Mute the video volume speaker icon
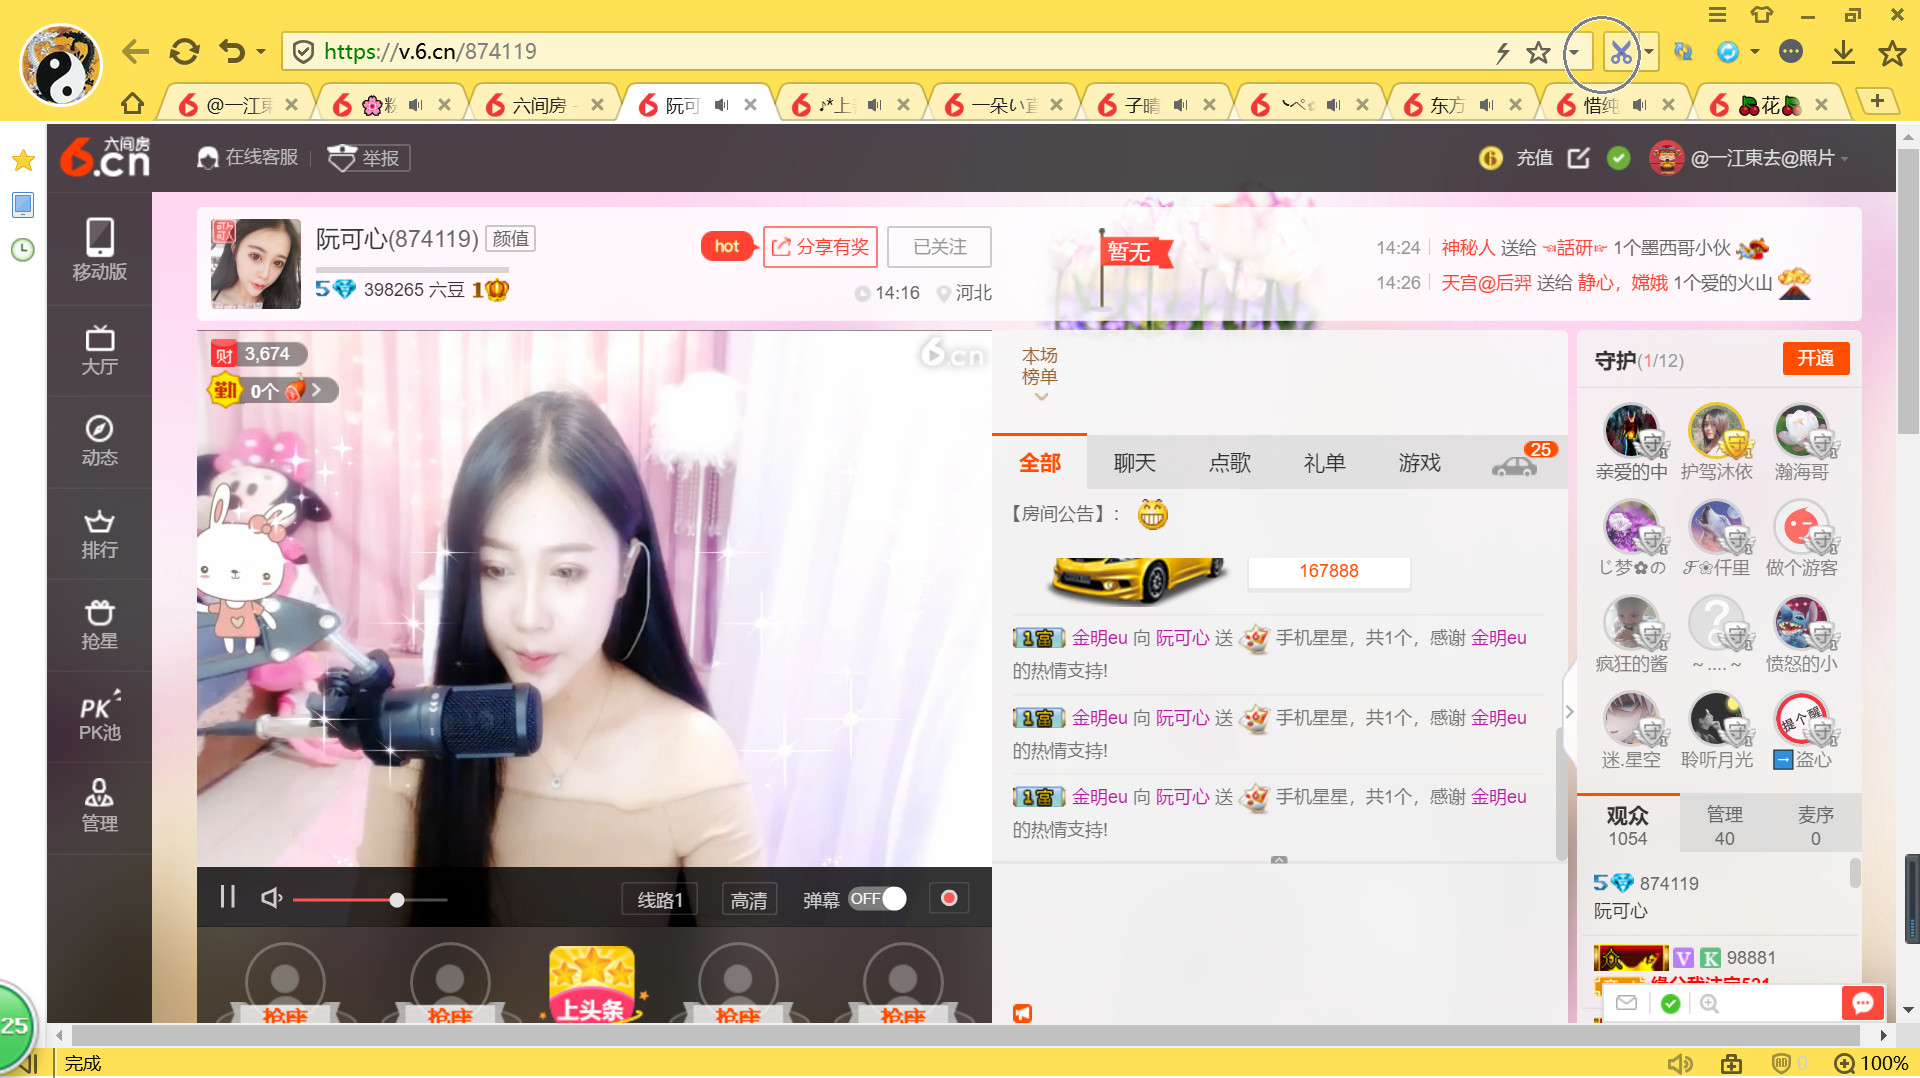The height and width of the screenshot is (1078, 1920). (x=271, y=898)
